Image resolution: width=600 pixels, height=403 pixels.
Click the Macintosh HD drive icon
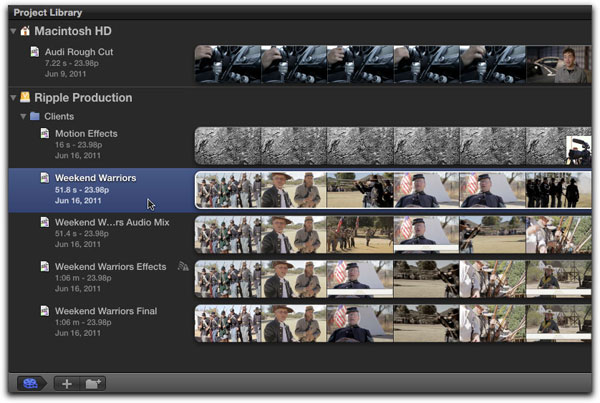25,31
